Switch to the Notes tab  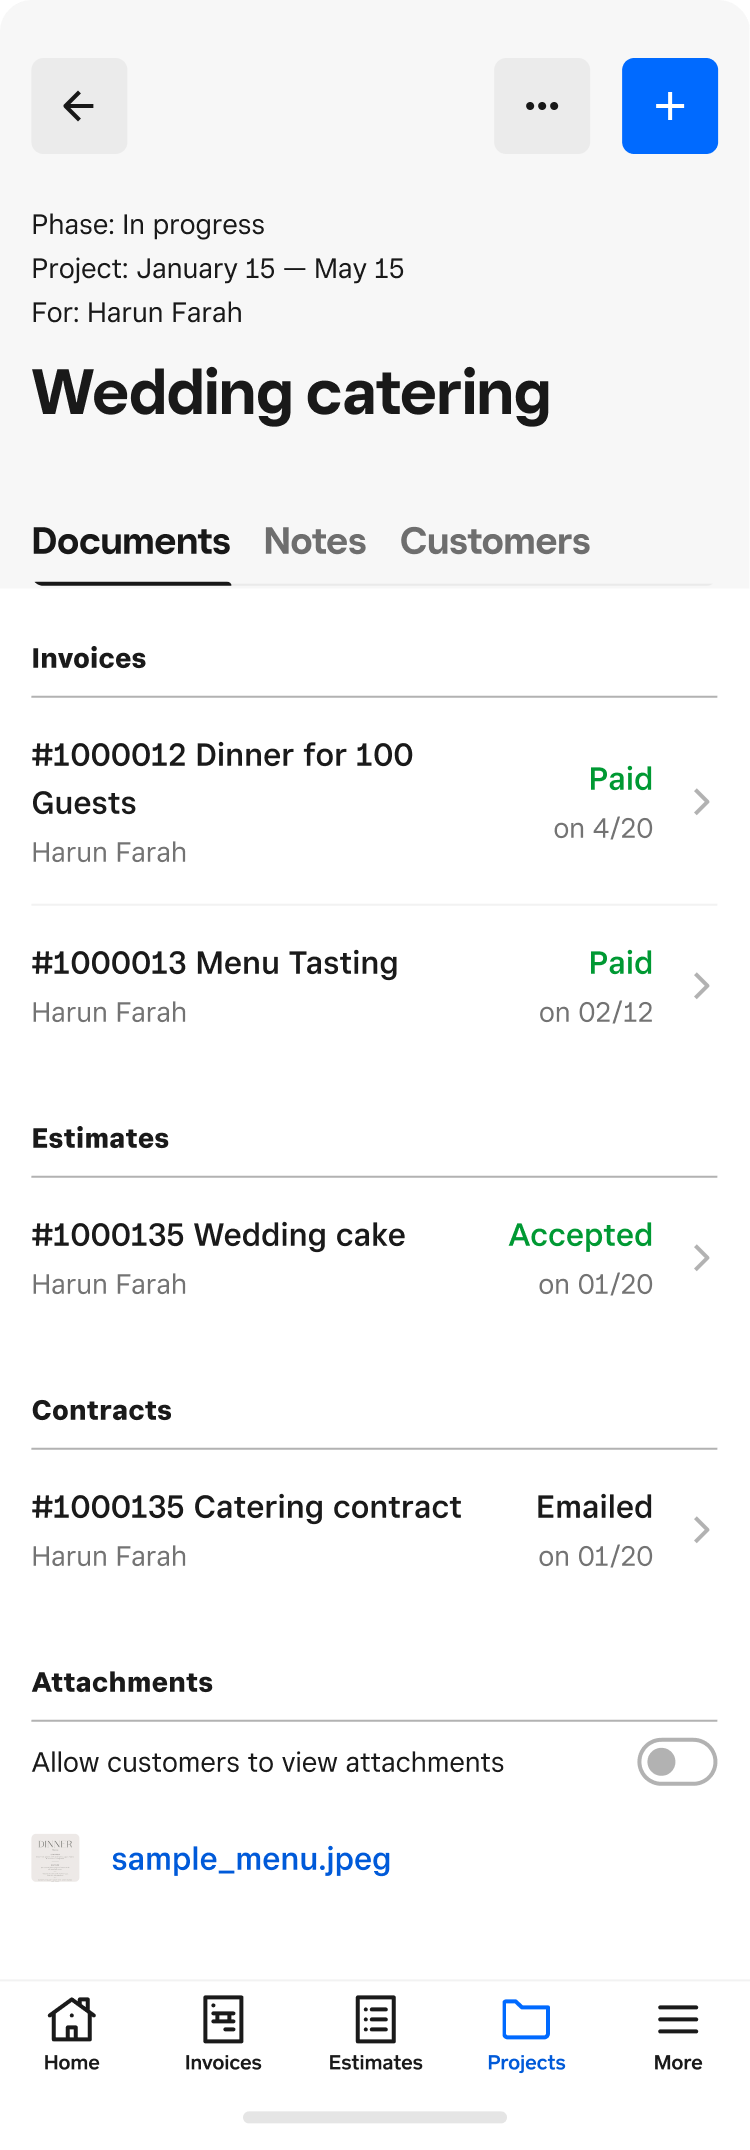315,541
